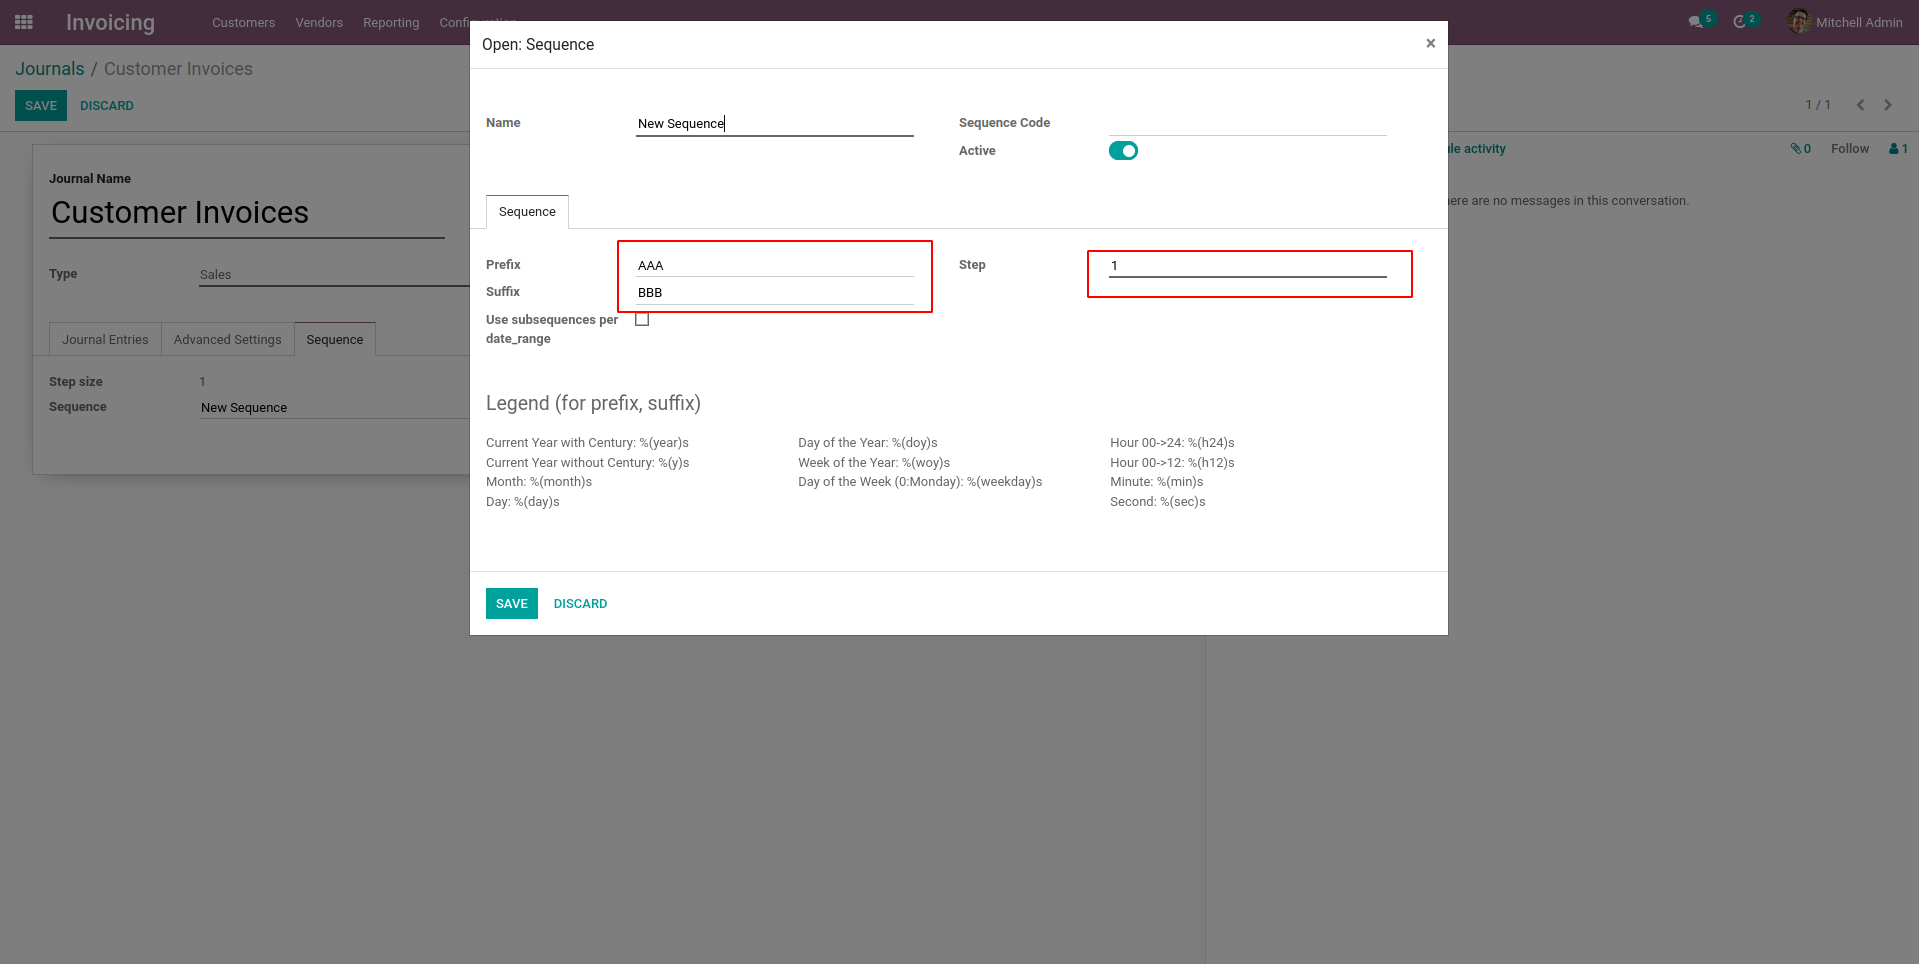This screenshot has height=964, width=1919.
Task: Click 'Hour 00->24: %(h24)s' legend
Action: (x=1172, y=443)
